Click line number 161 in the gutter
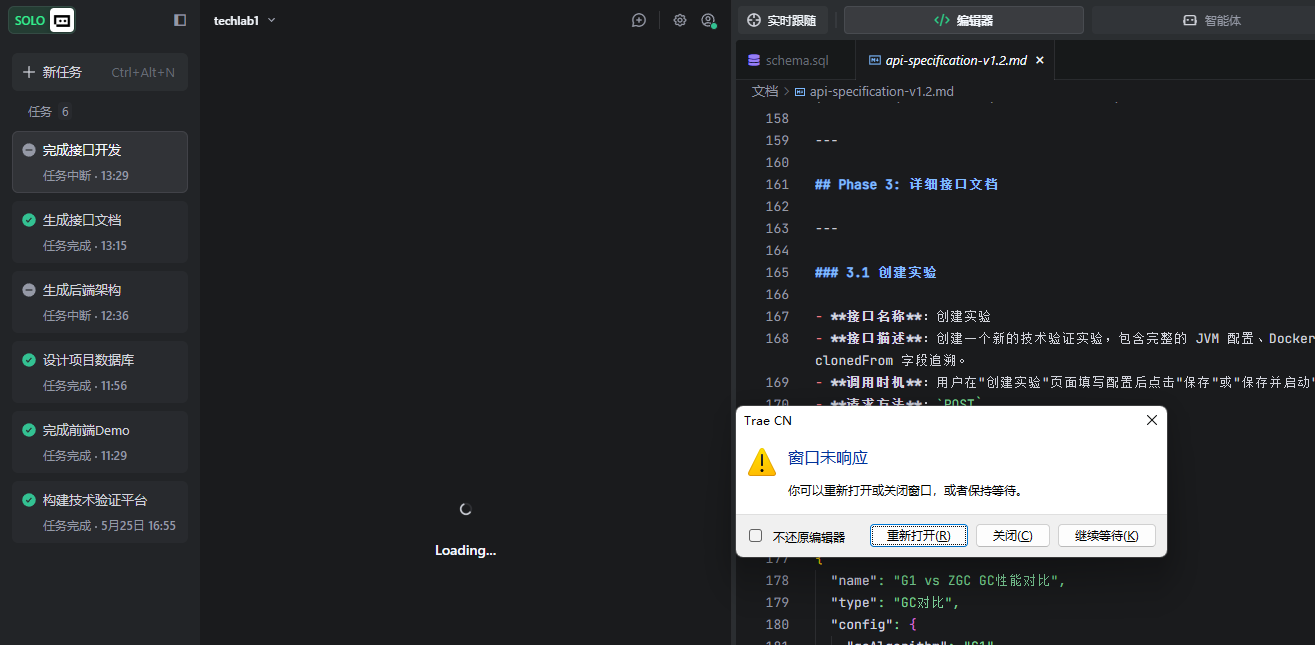Image resolution: width=1315 pixels, height=645 pixels. click(776, 184)
